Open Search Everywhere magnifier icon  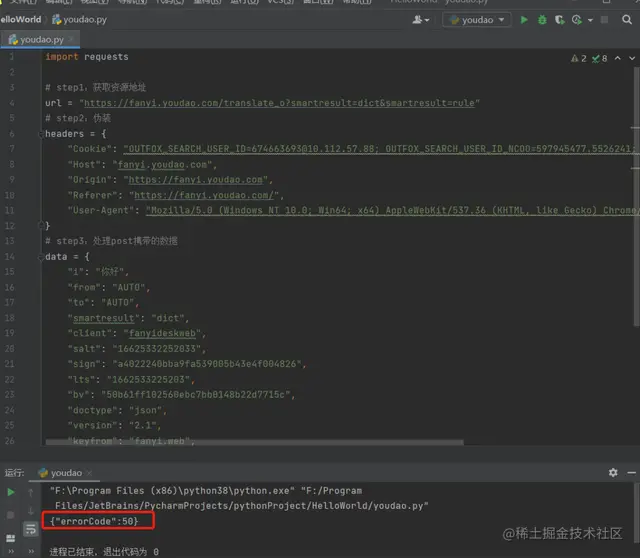click(x=627, y=20)
